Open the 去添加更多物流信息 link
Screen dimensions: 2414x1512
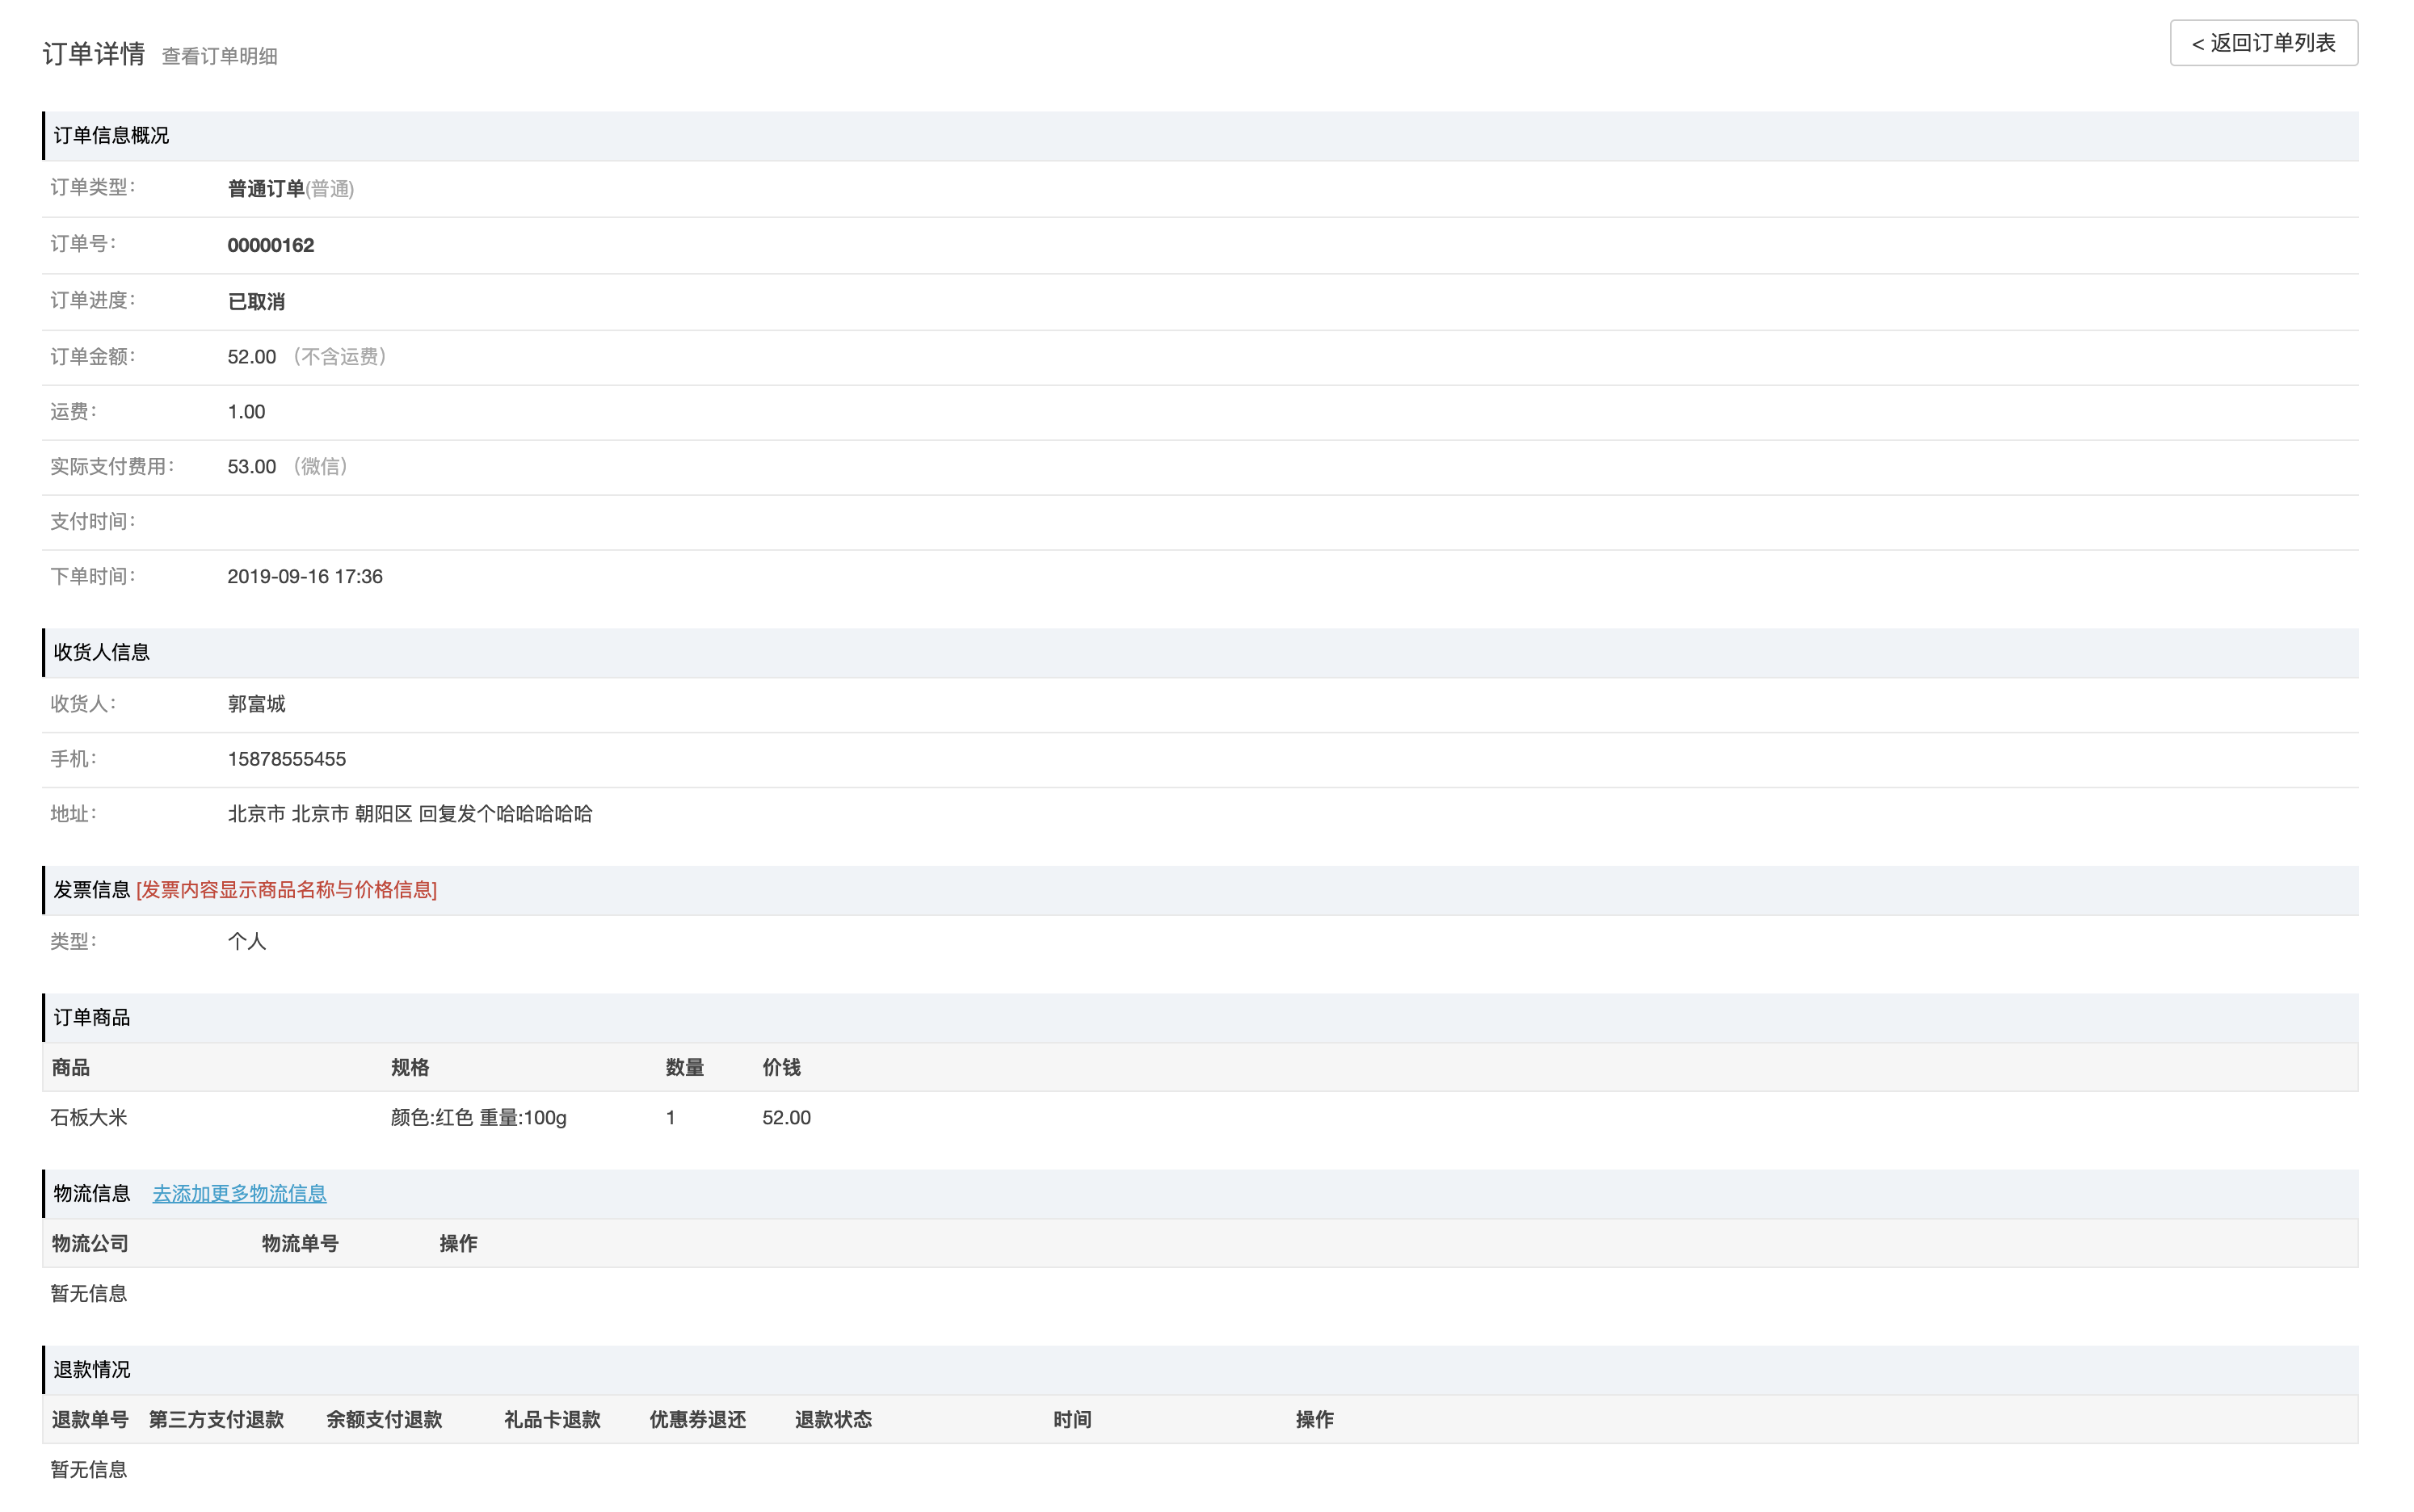tap(239, 1193)
